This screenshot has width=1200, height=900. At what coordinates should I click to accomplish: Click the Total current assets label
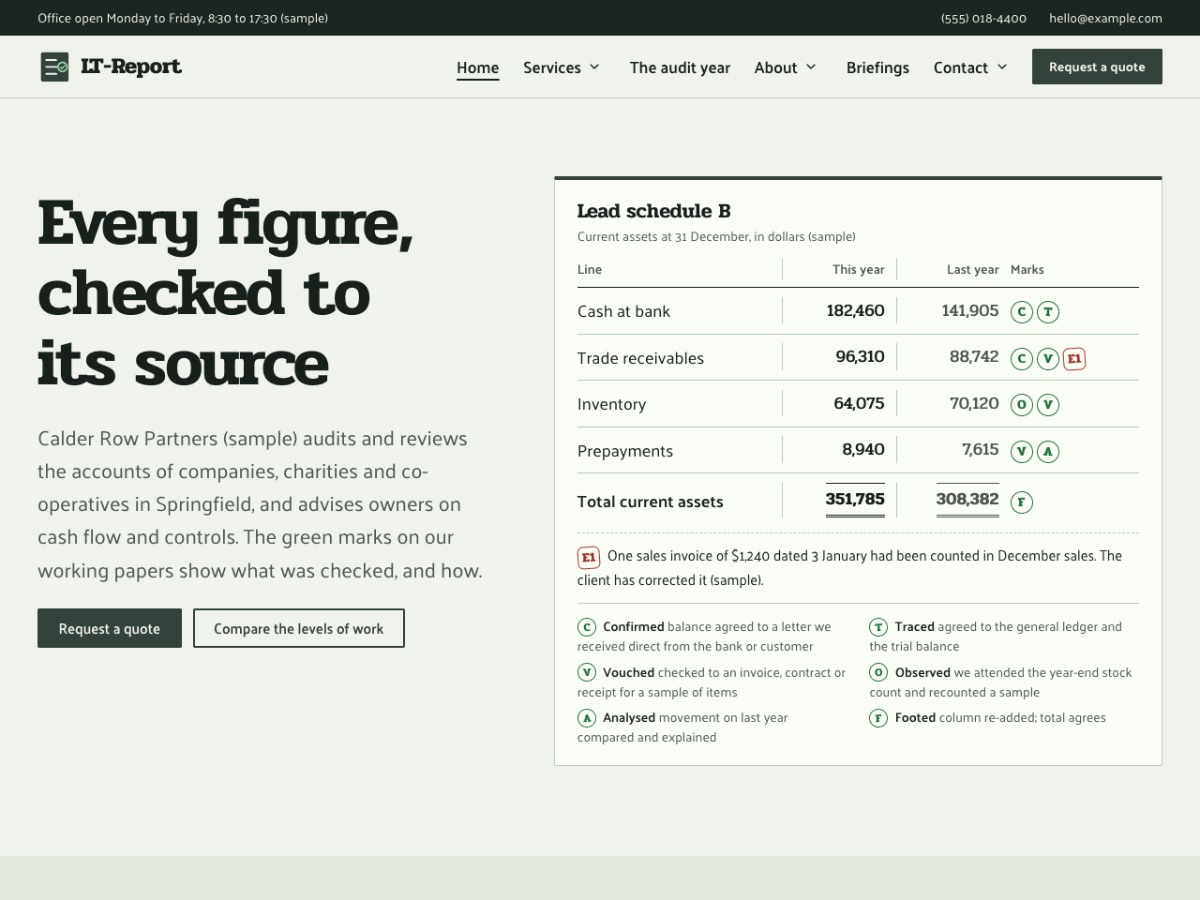pos(650,502)
